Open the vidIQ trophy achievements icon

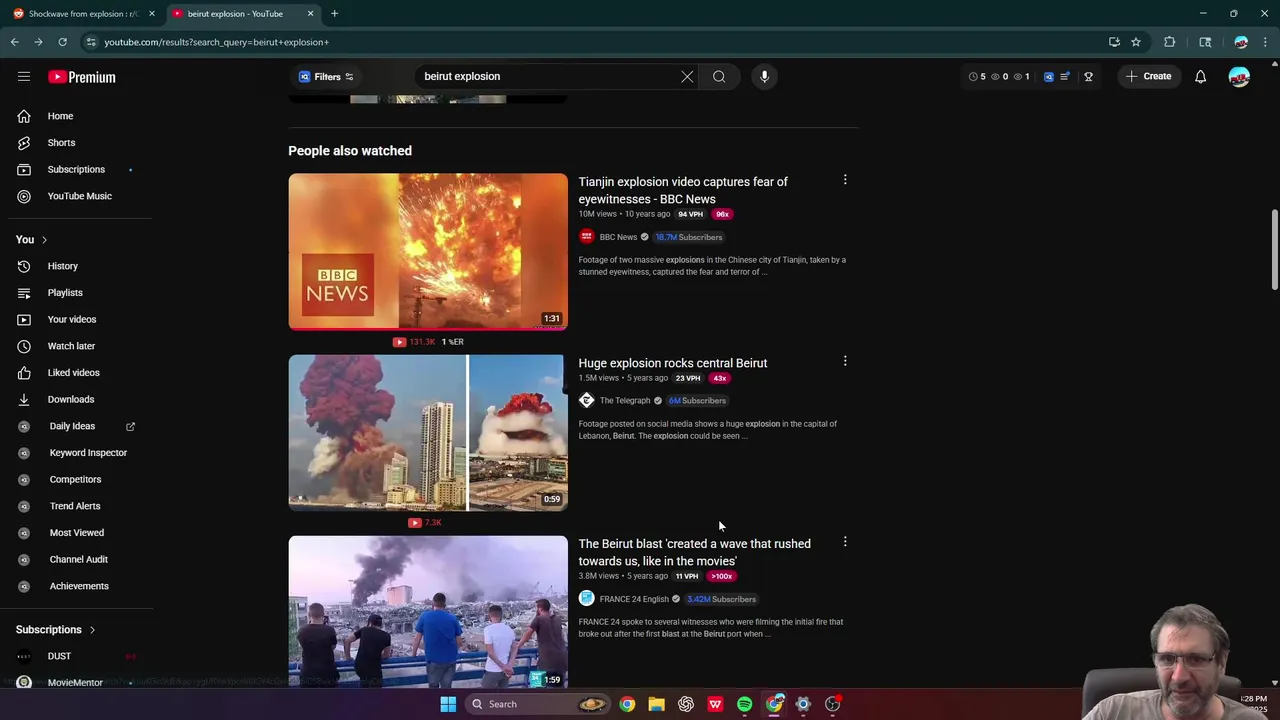tap(1088, 77)
